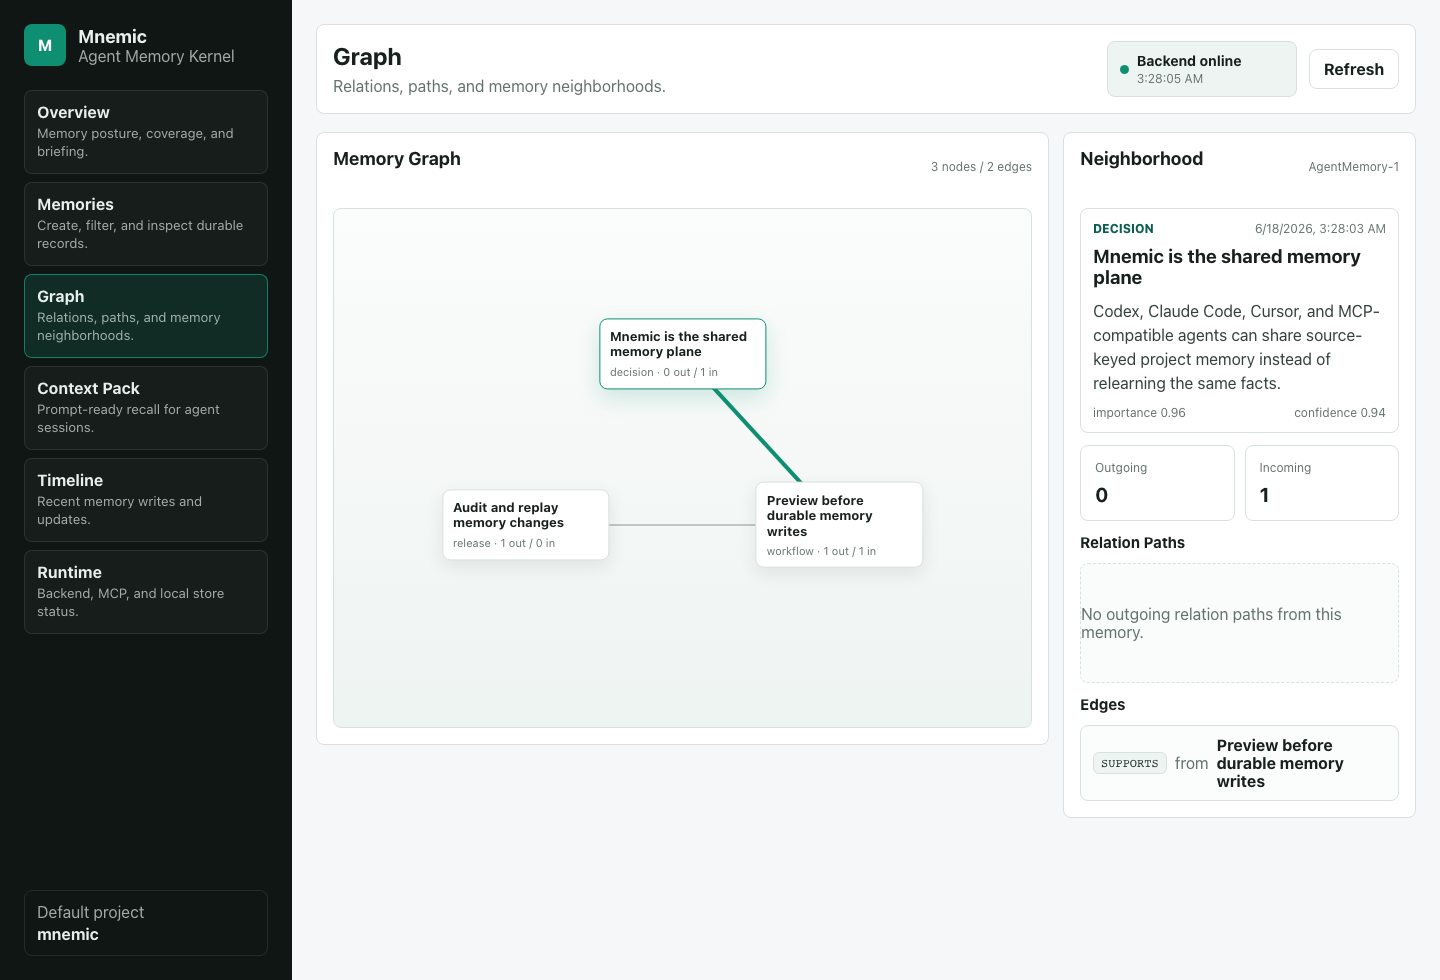1440x980 pixels.
Task: Click the SUPPORTS relation tag
Action: 1130,763
